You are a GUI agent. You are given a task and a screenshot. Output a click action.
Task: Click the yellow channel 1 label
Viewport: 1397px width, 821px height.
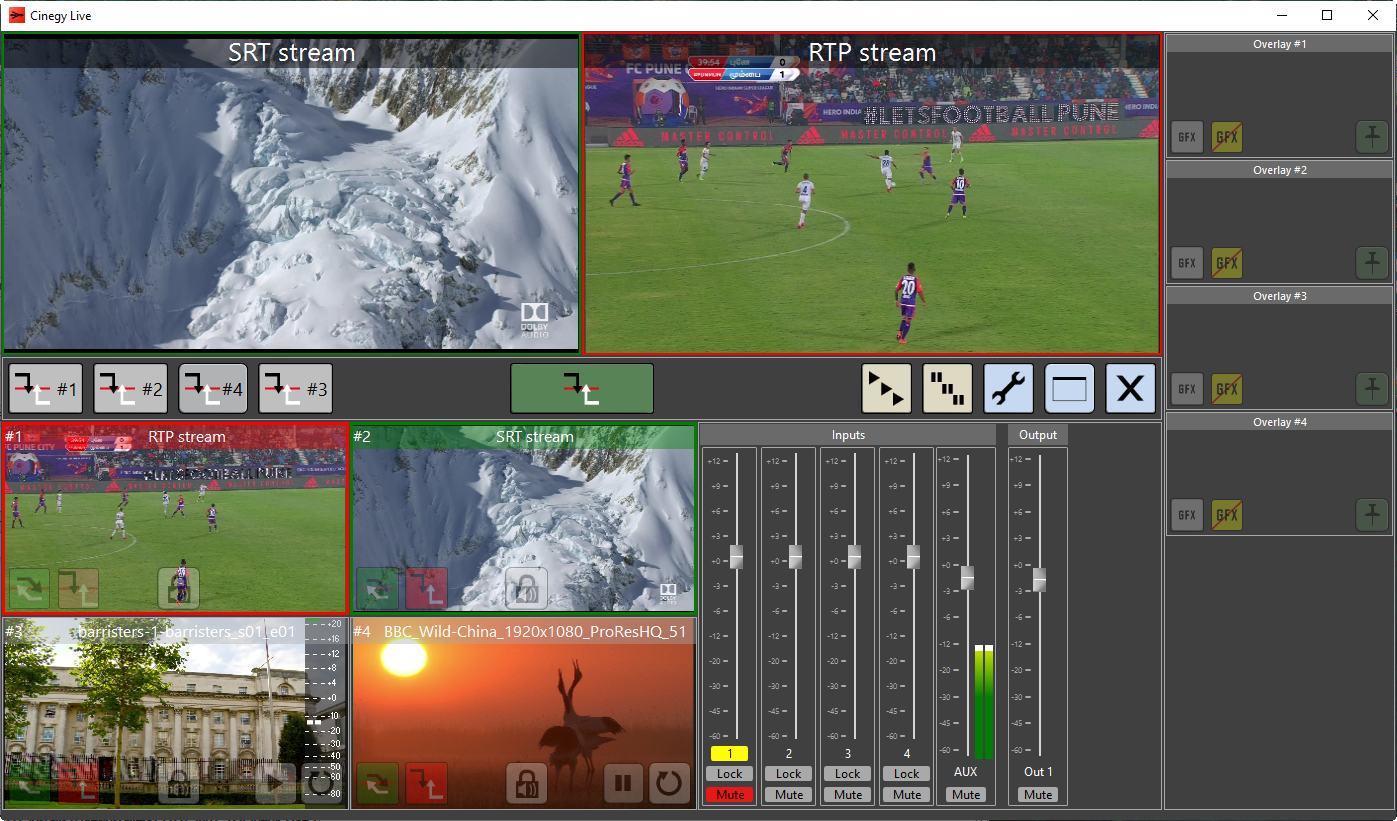tap(730, 753)
